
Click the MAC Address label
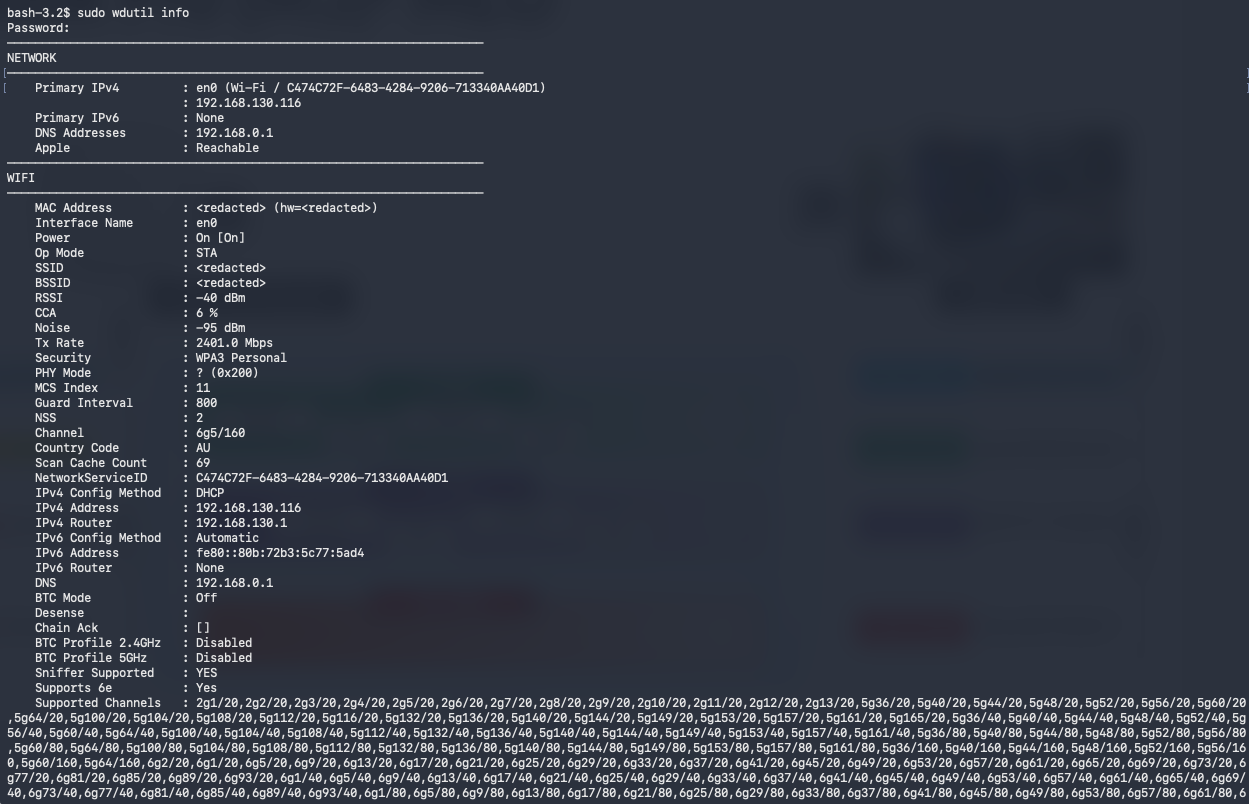point(73,208)
